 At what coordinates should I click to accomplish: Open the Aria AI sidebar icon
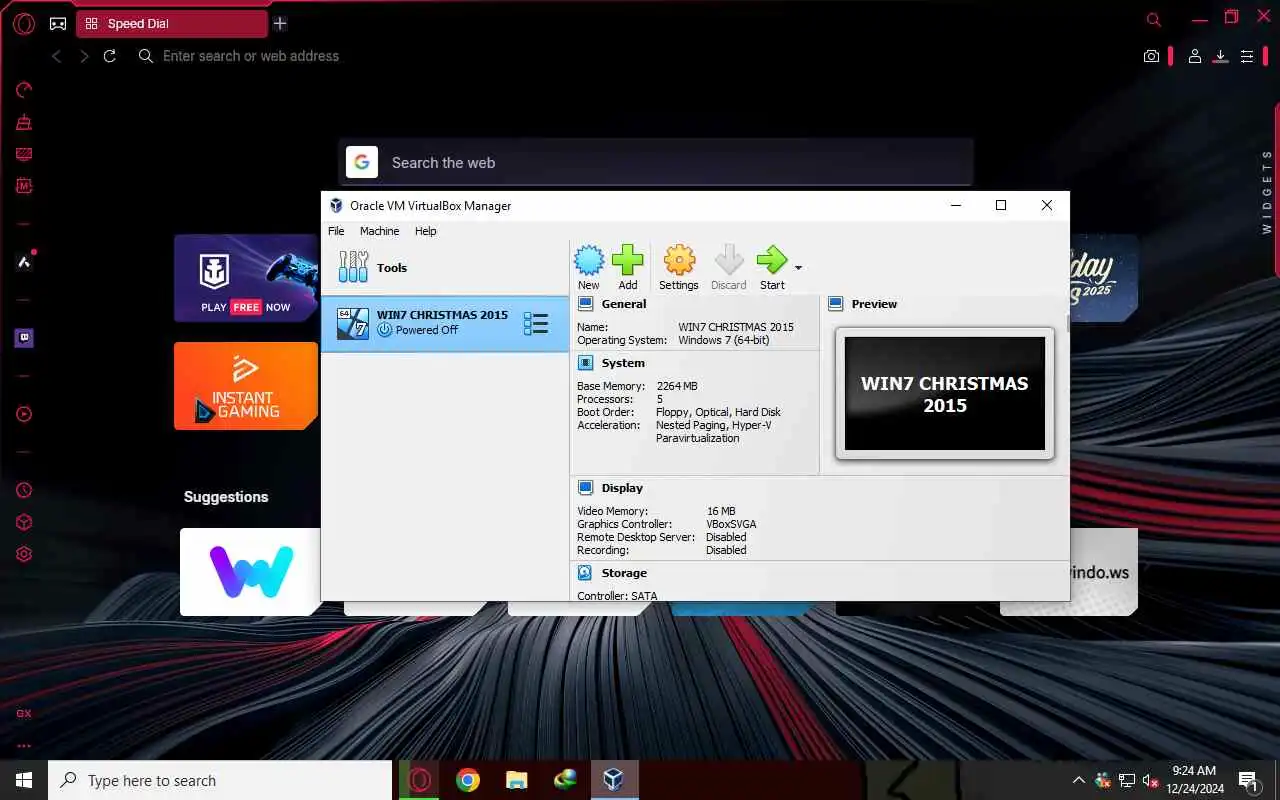(x=24, y=262)
